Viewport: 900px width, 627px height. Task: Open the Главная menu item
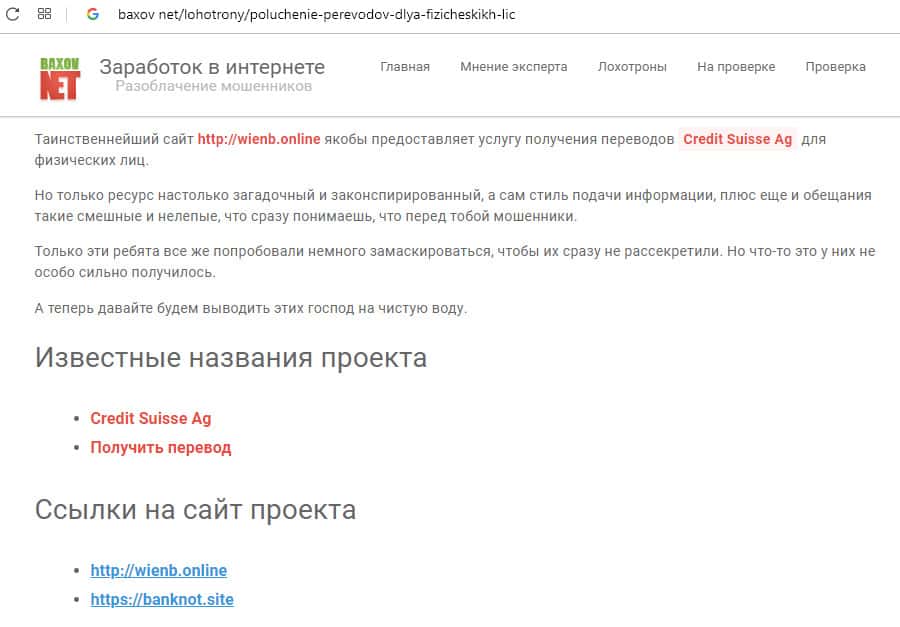(405, 67)
